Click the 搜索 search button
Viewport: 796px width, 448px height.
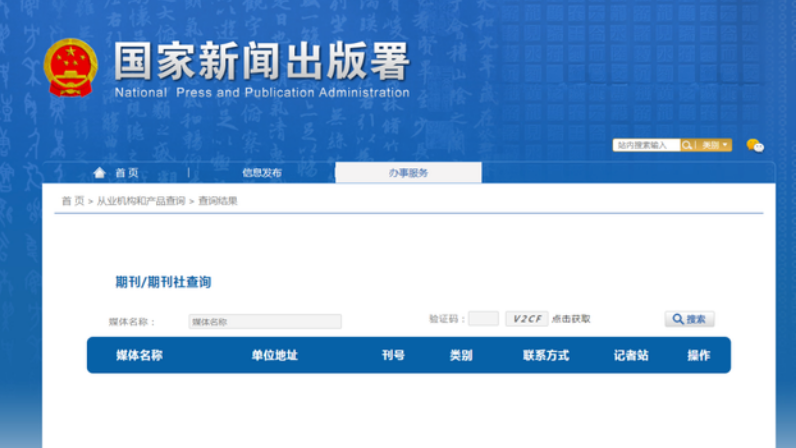pyautogui.click(x=689, y=319)
